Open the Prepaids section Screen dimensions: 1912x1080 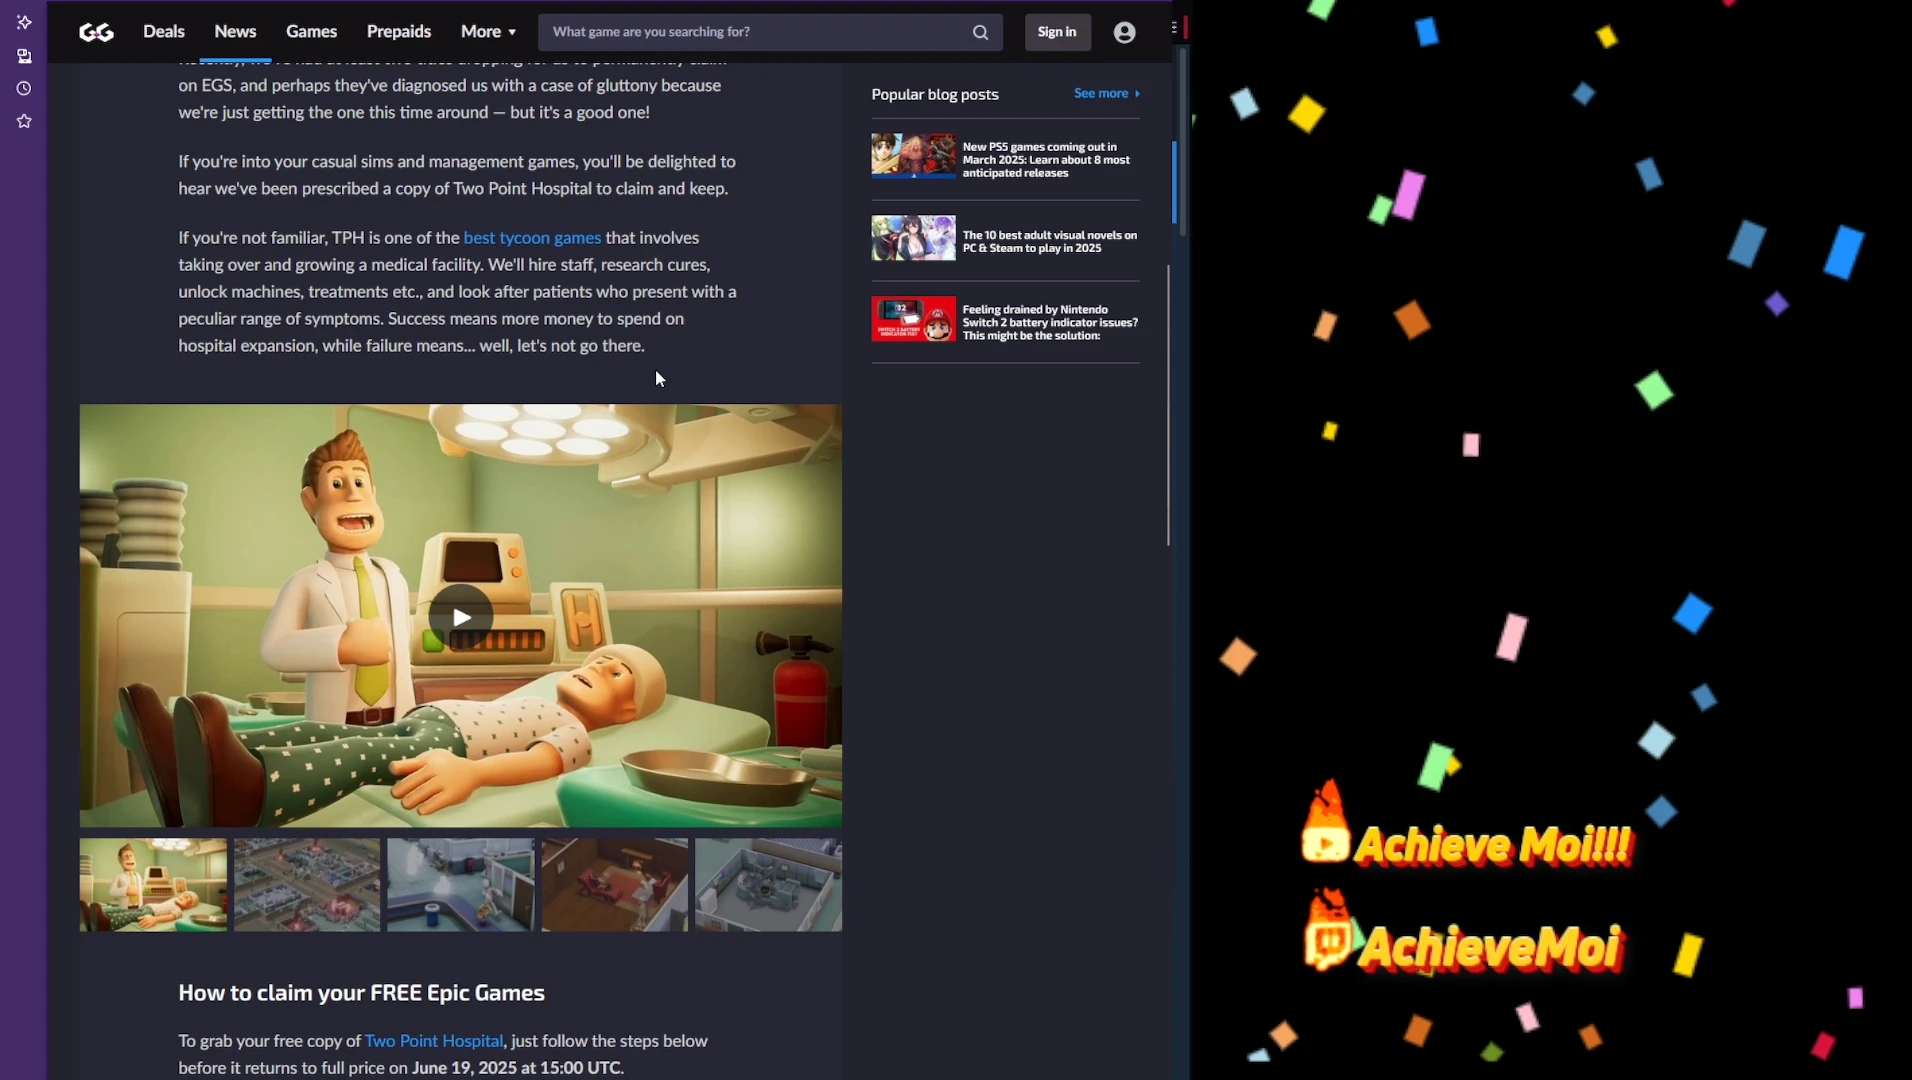click(398, 32)
